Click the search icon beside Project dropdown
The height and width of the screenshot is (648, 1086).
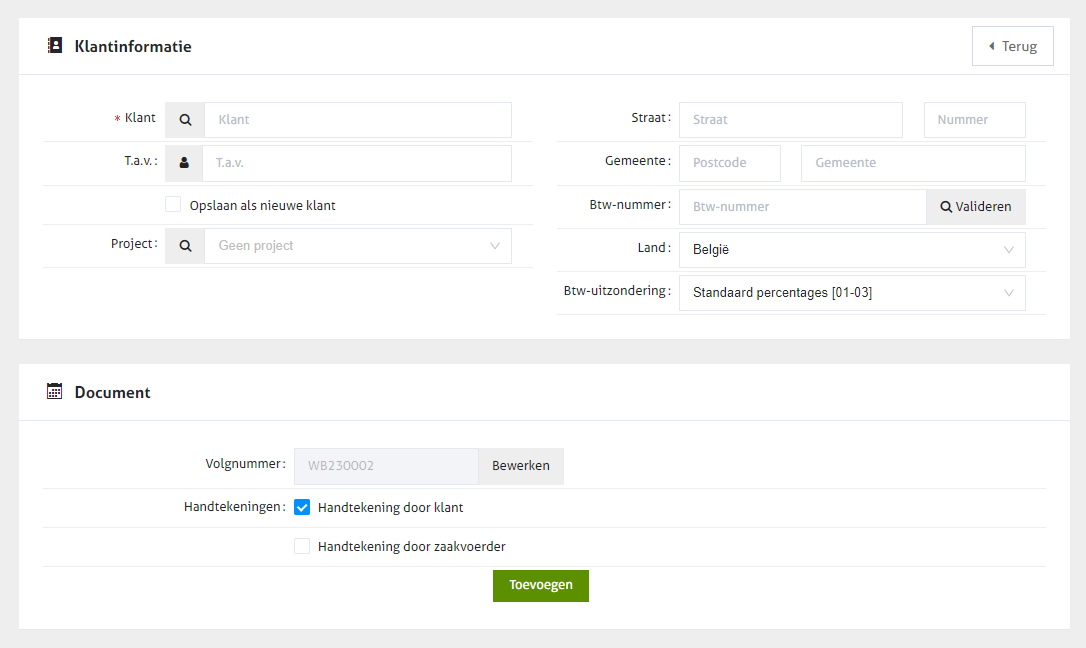click(185, 246)
